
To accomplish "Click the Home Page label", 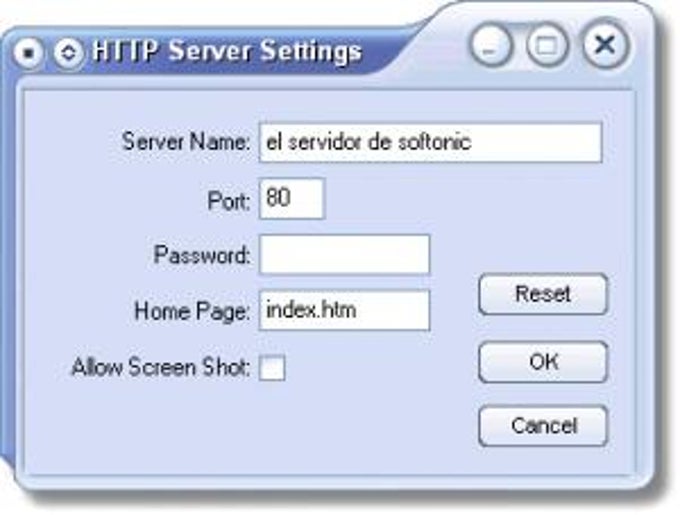I will click(x=193, y=311).
